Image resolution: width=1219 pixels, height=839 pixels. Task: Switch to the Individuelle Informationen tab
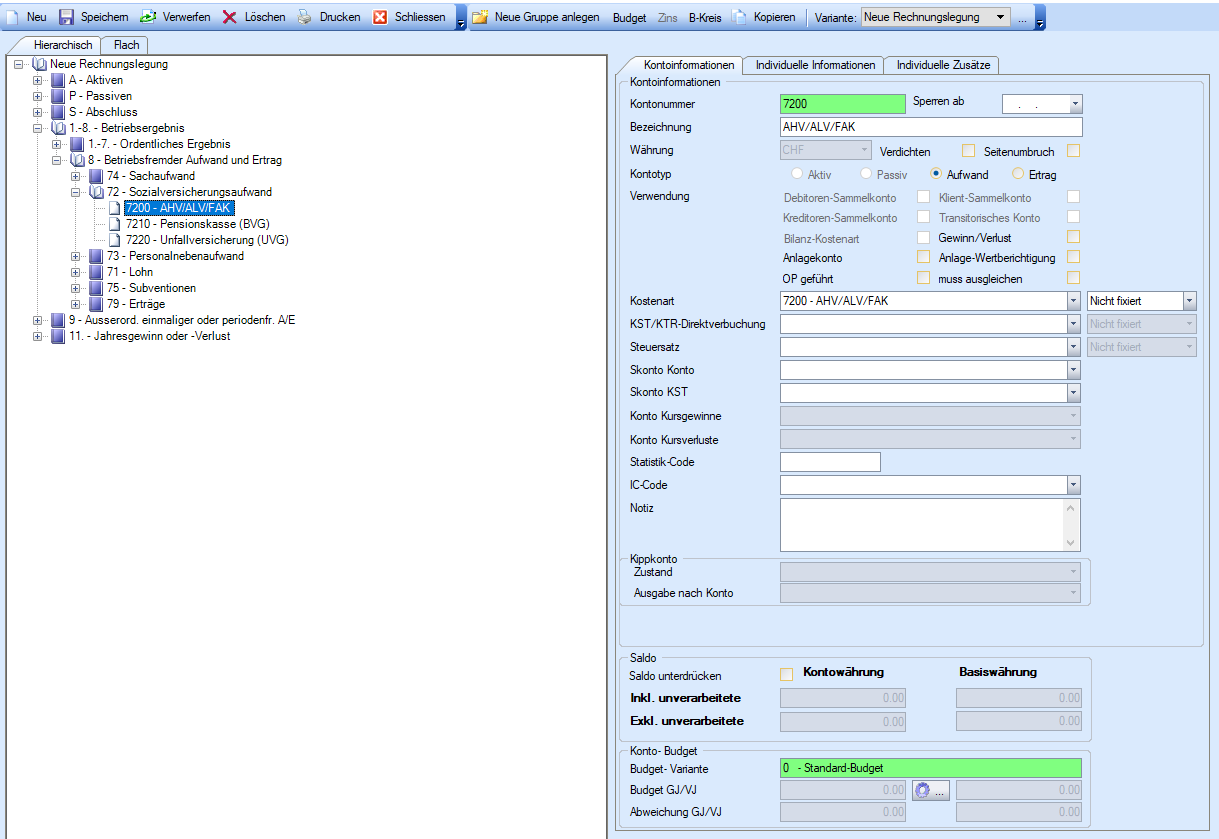[815, 65]
